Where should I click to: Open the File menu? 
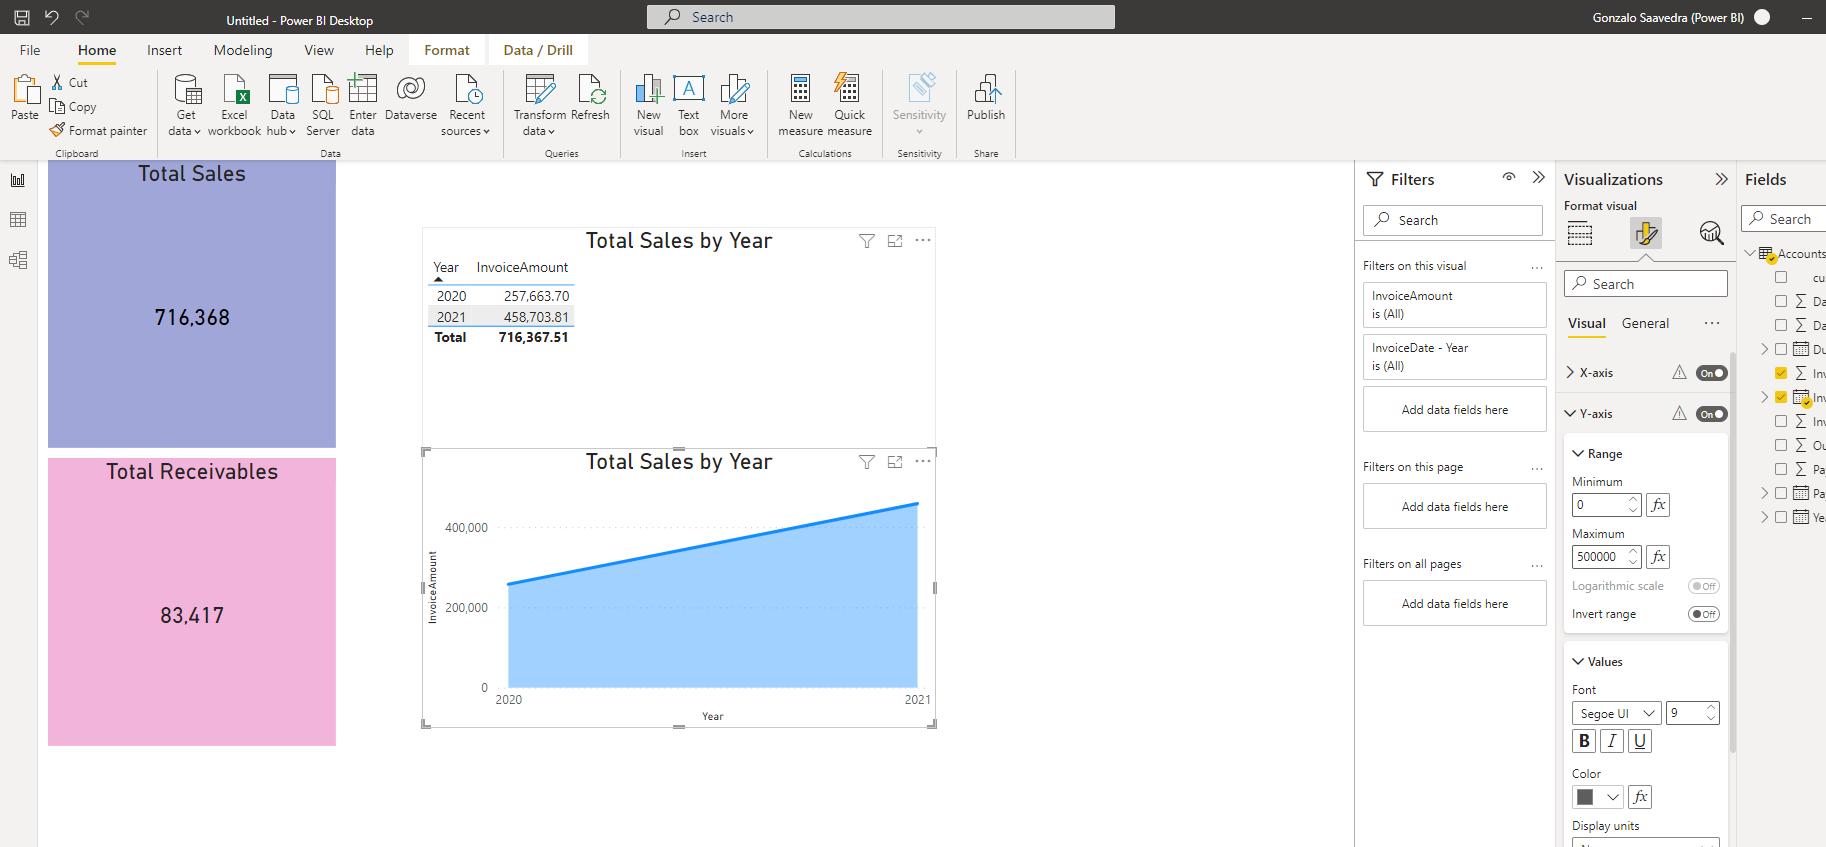click(x=30, y=50)
